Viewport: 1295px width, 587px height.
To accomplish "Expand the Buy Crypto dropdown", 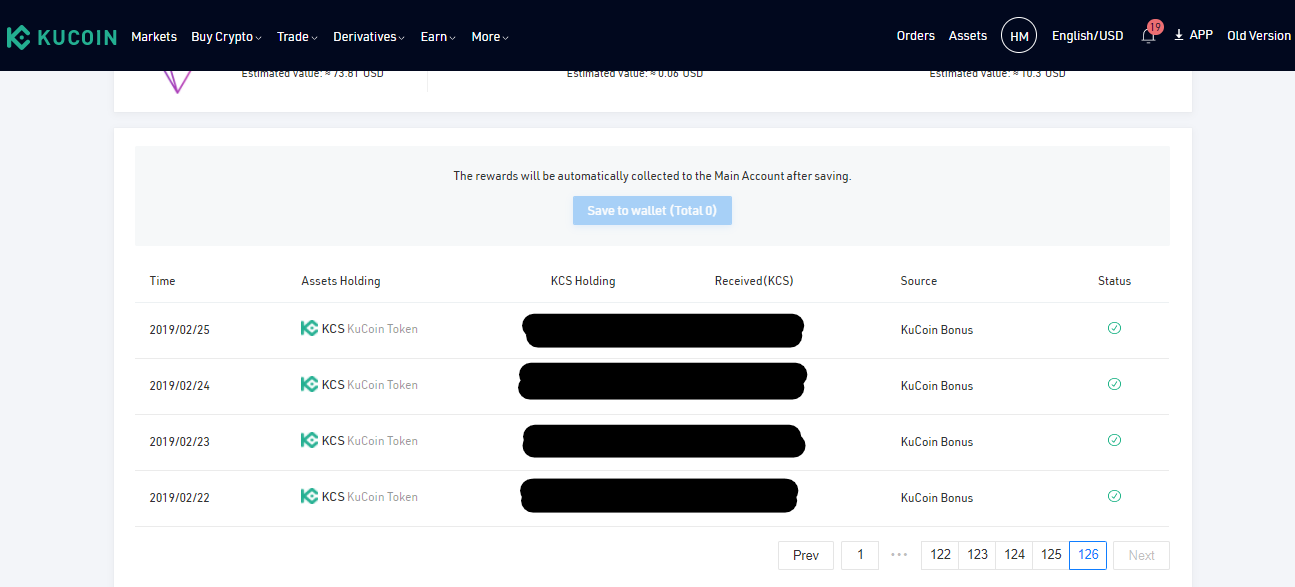I will [x=226, y=36].
